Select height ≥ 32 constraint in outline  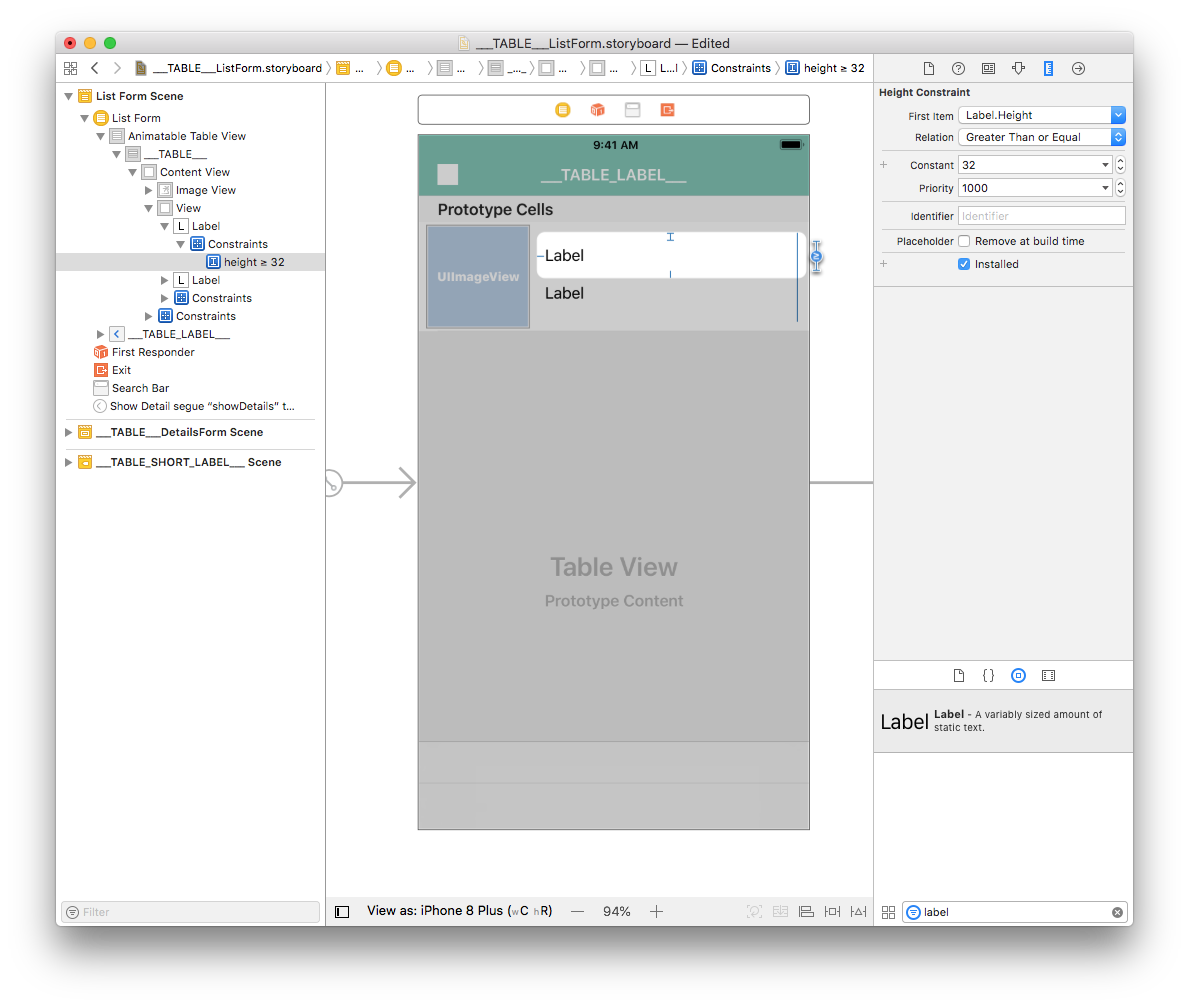[x=190, y=262]
